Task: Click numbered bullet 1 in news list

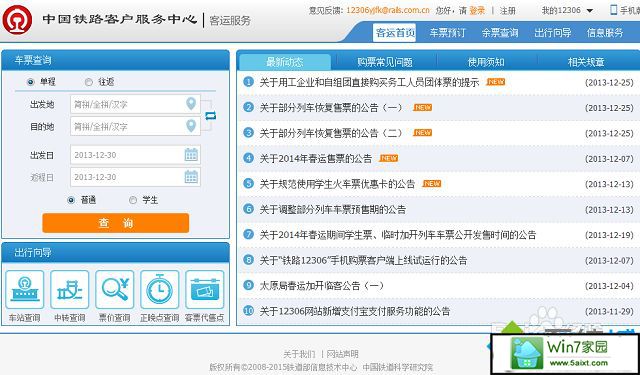Action: tap(248, 82)
